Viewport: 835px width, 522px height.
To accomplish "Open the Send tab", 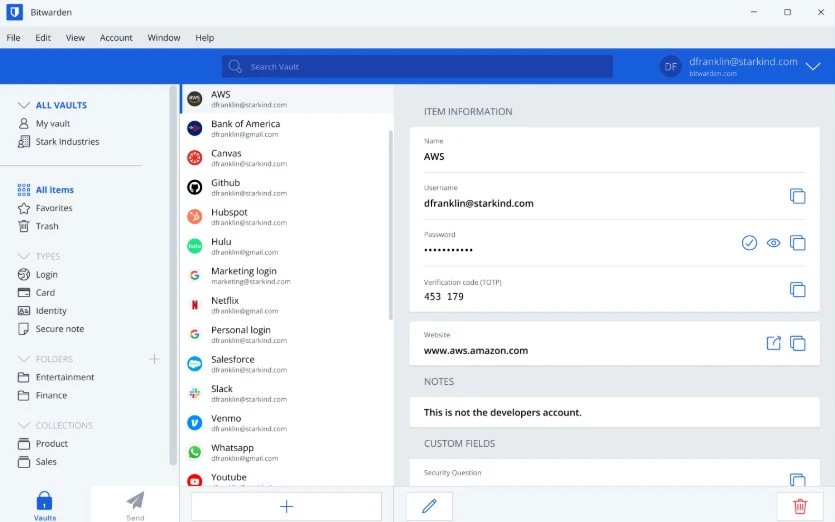I will (x=135, y=505).
